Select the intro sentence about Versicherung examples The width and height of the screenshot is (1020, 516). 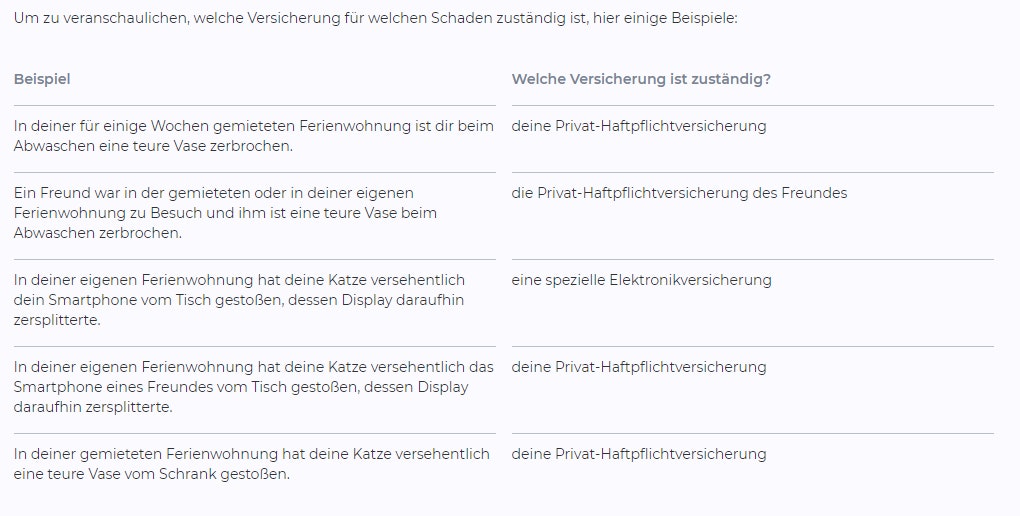[x=375, y=18]
